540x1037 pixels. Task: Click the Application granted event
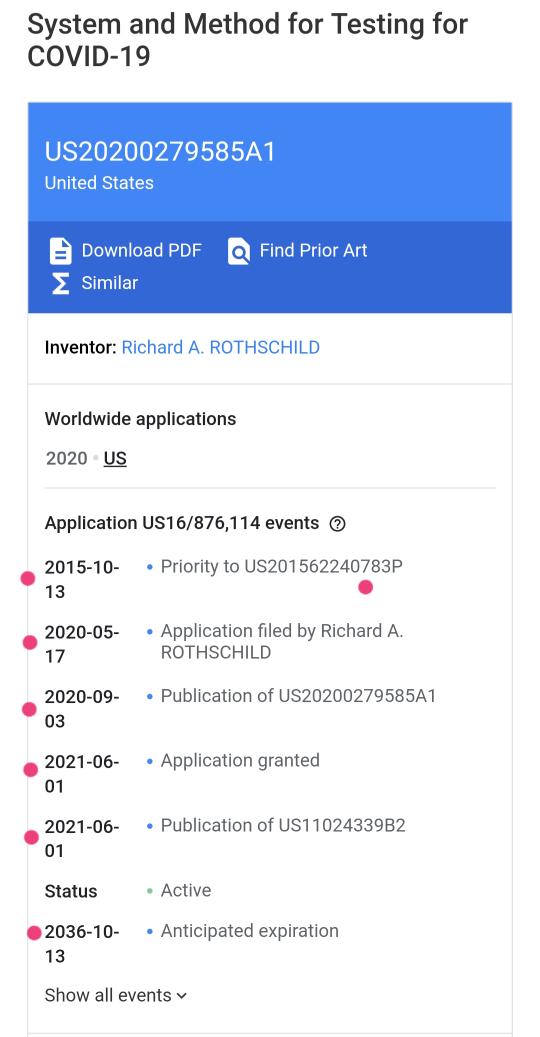click(x=240, y=761)
